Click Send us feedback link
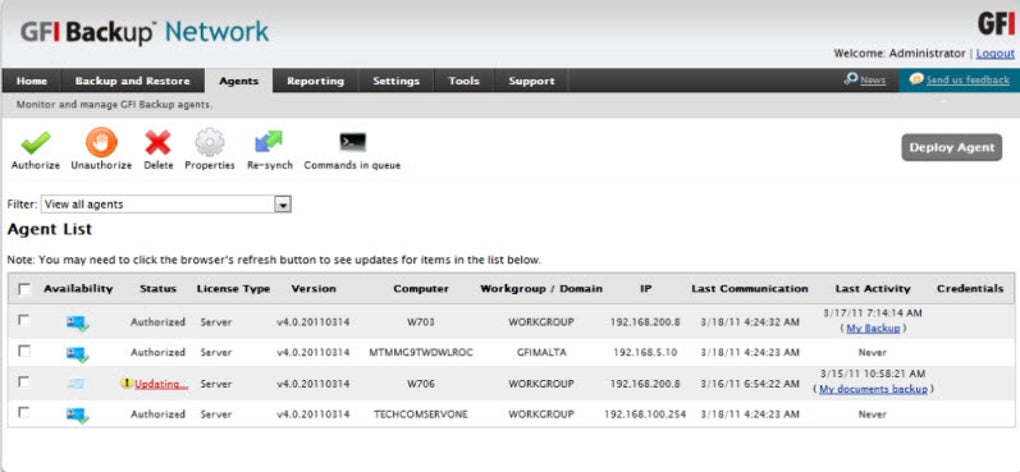Image resolution: width=1020 pixels, height=472 pixels. 968,80
